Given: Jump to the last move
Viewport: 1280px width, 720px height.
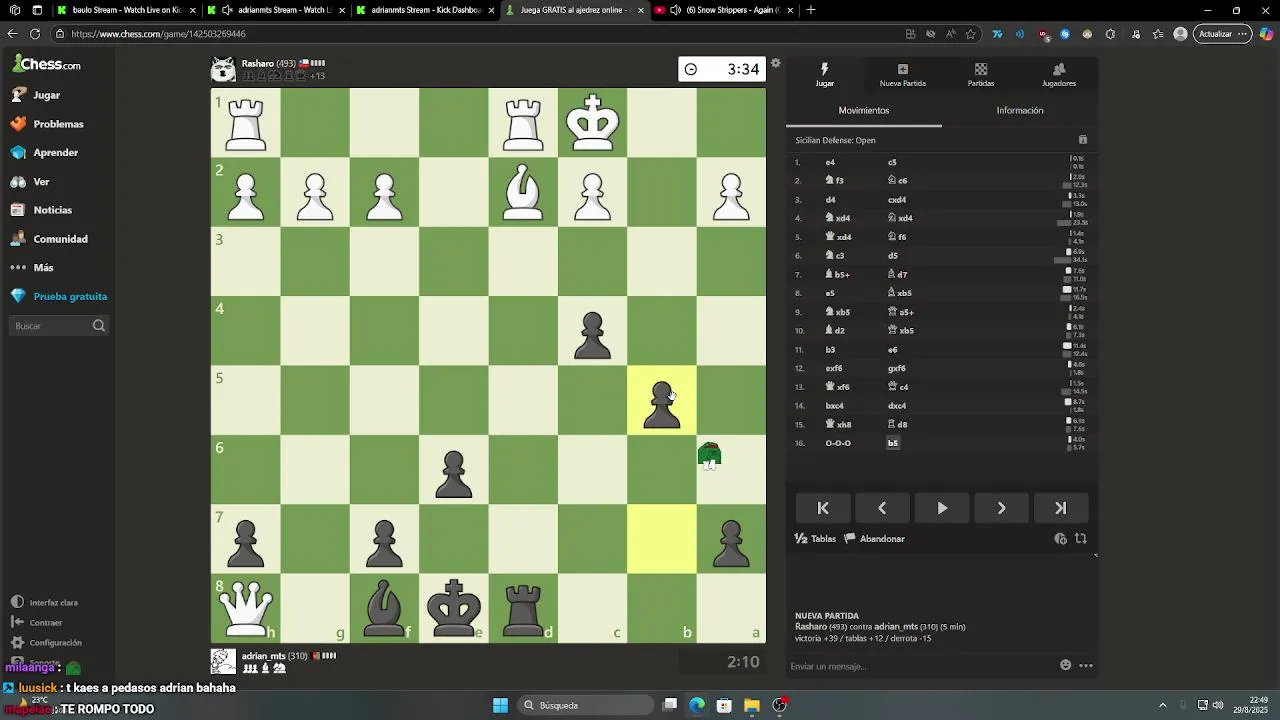Looking at the screenshot, I should (x=1061, y=508).
